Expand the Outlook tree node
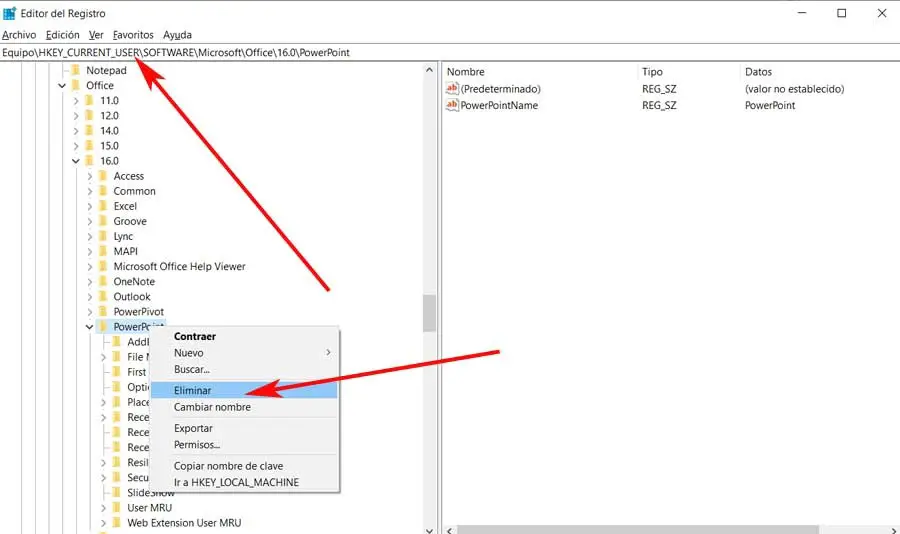 pos(90,297)
